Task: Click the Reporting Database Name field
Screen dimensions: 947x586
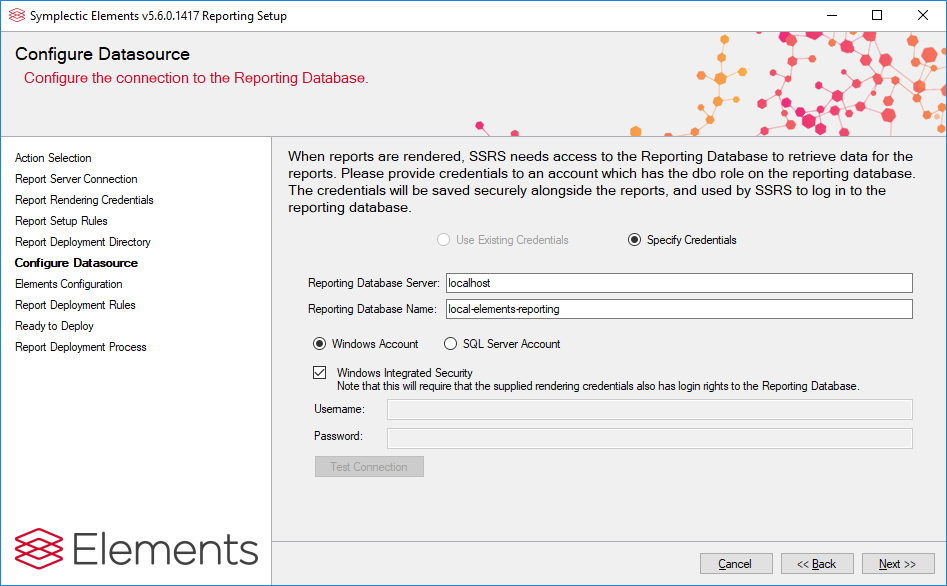Action: point(679,309)
